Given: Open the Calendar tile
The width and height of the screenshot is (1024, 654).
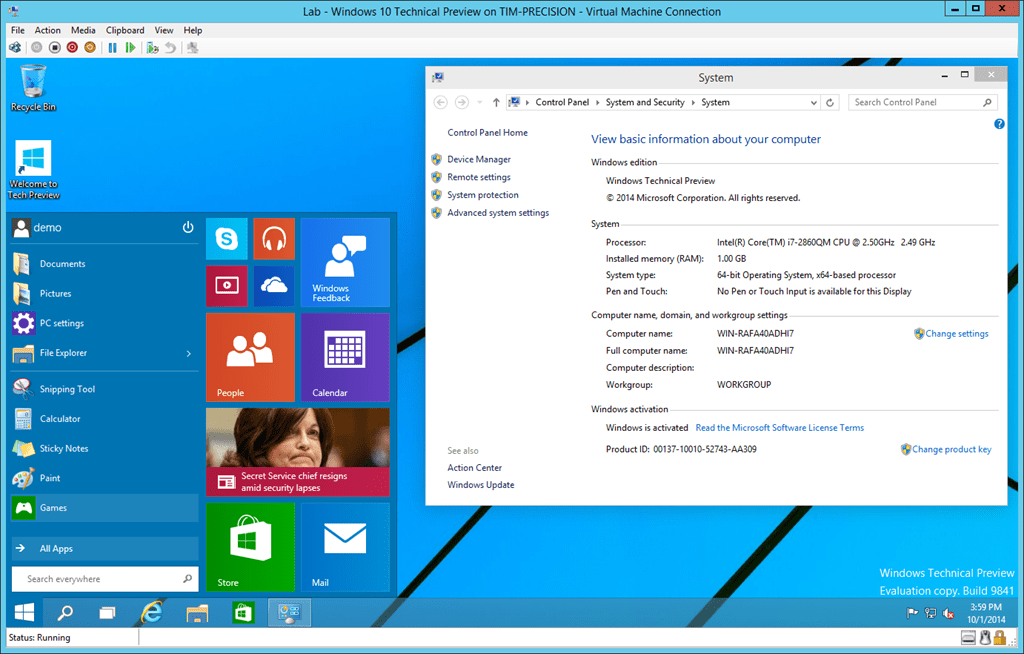Looking at the screenshot, I should pos(345,357).
